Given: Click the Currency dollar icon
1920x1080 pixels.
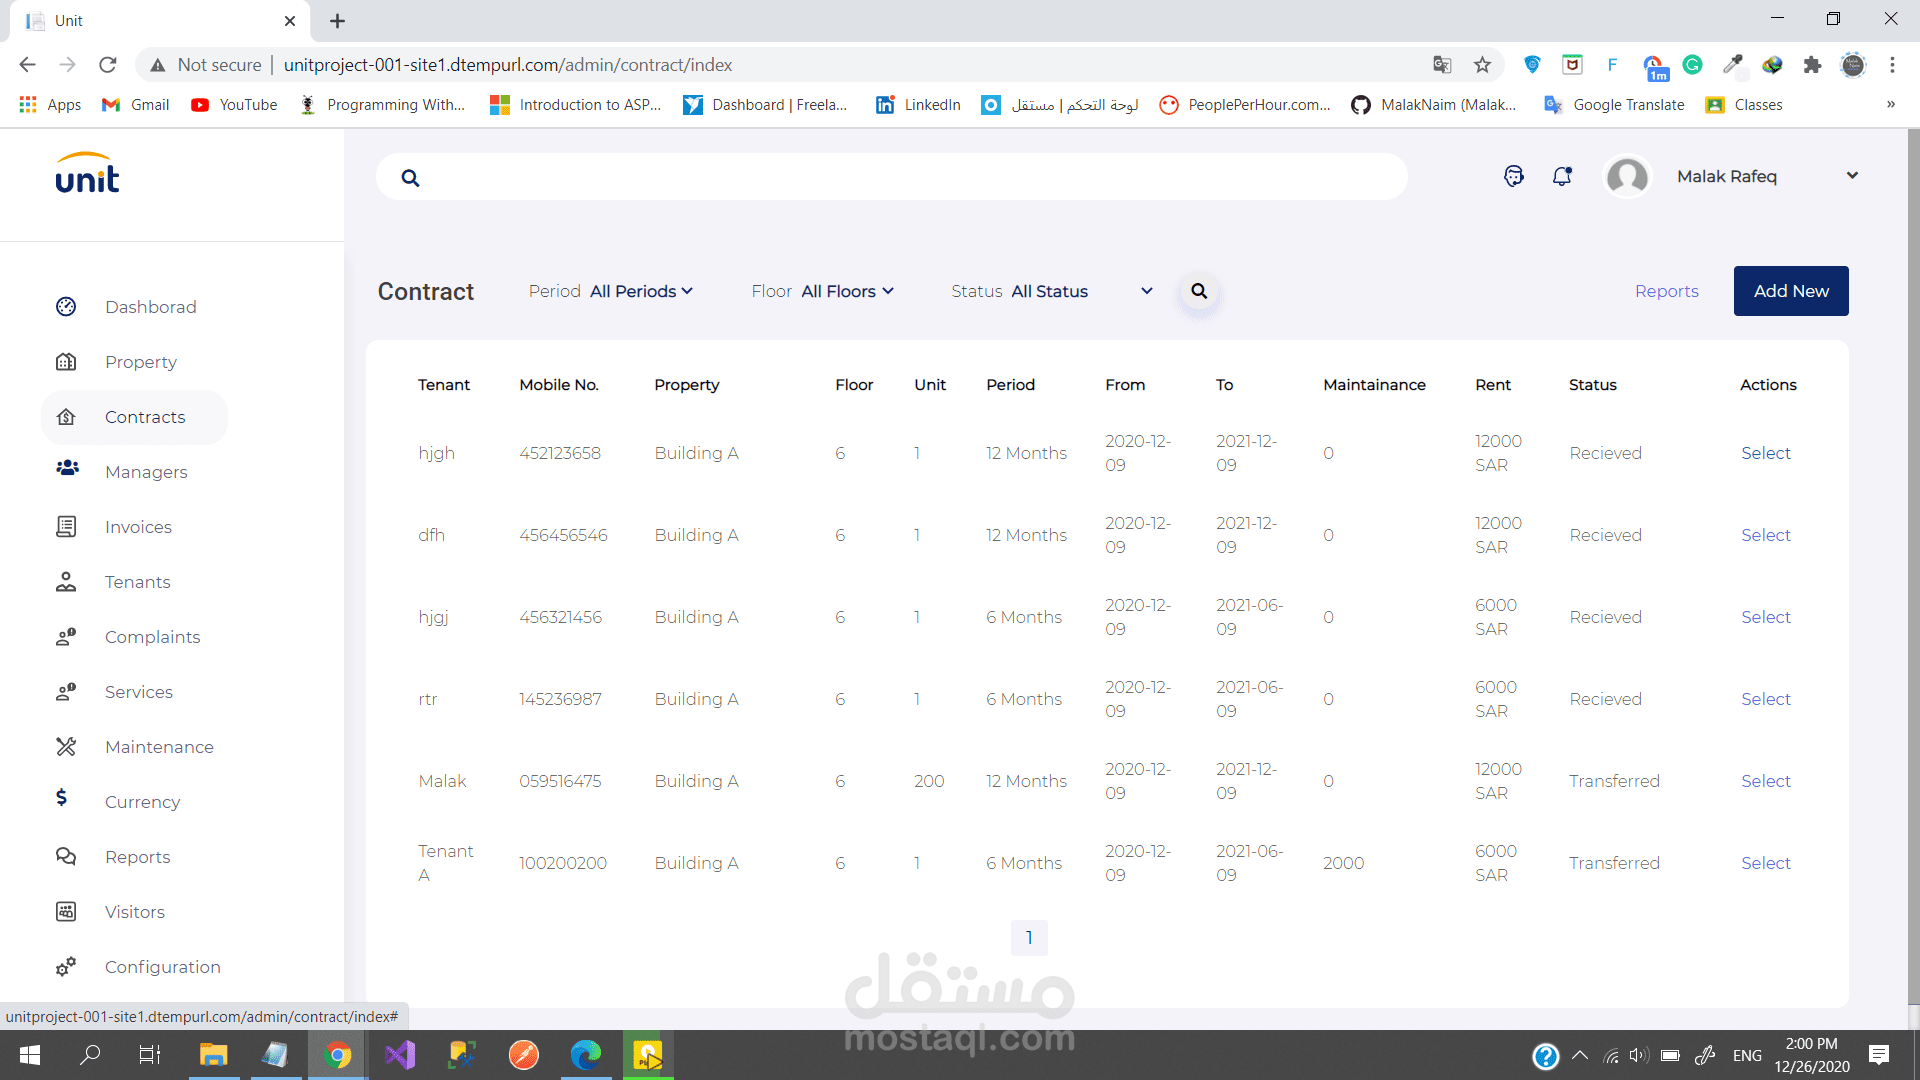Looking at the screenshot, I should coord(62,798).
